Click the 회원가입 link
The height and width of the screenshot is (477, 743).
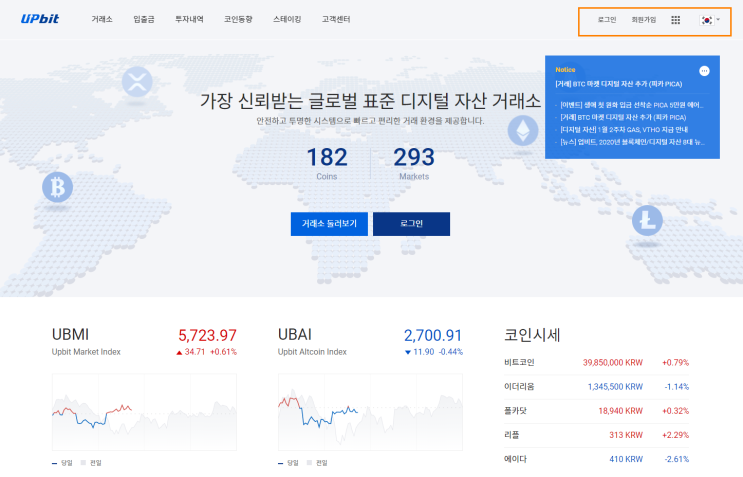tap(643, 20)
